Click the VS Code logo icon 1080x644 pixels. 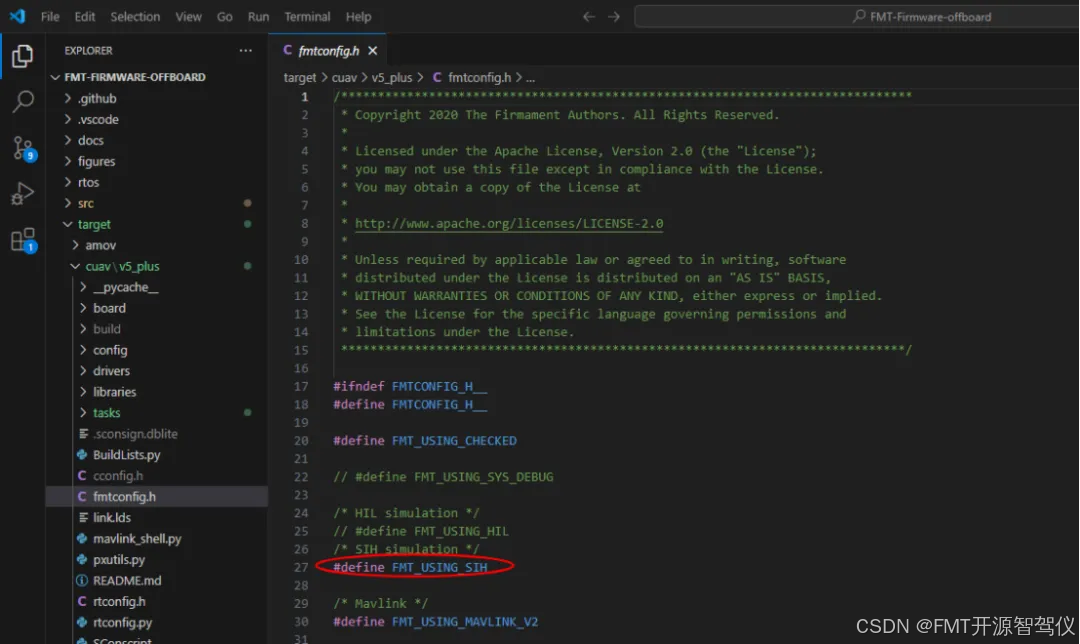point(17,16)
